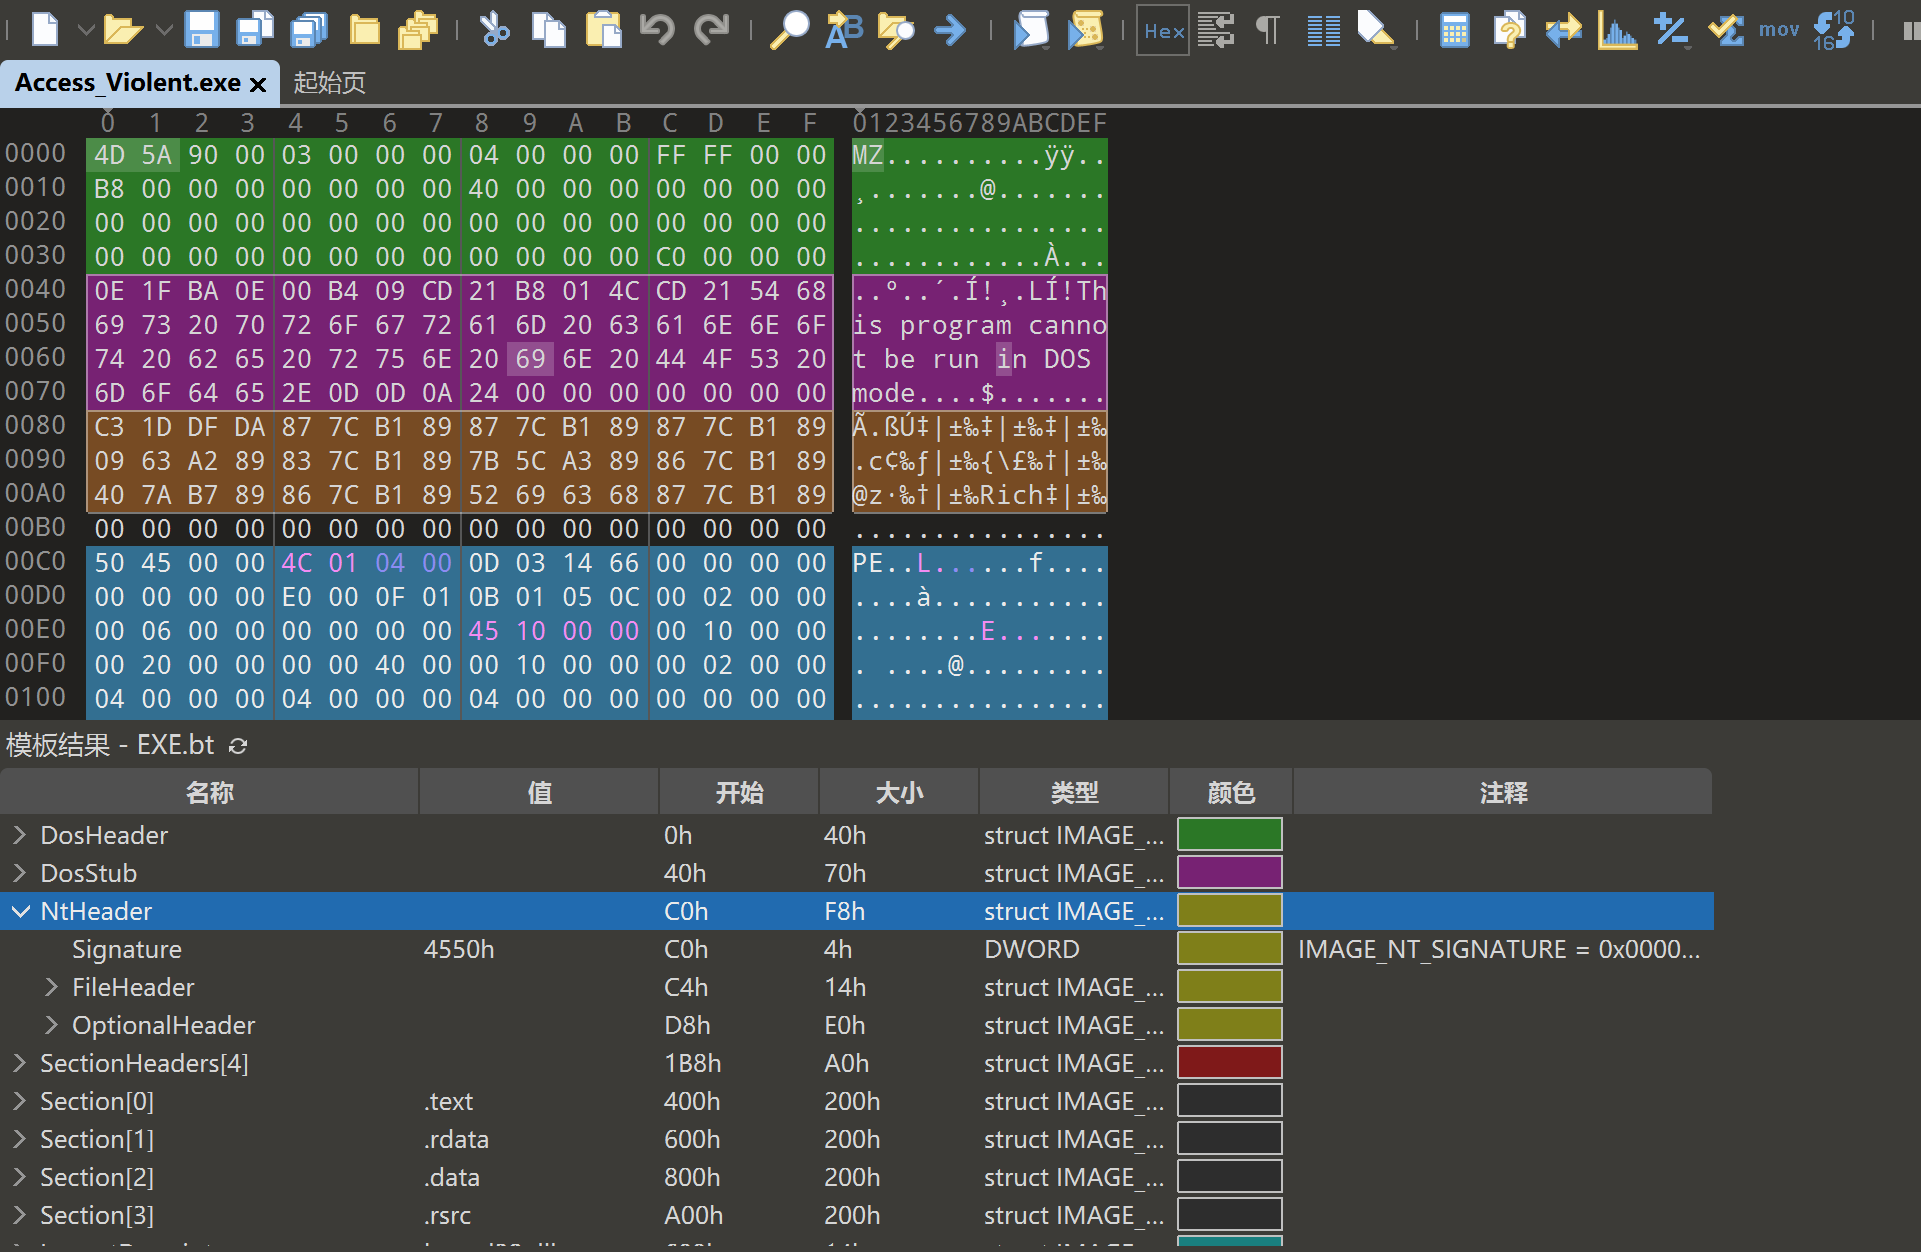Click the purple DosStub color swatch
Viewport: 1921px width, 1252px height.
(x=1230, y=873)
